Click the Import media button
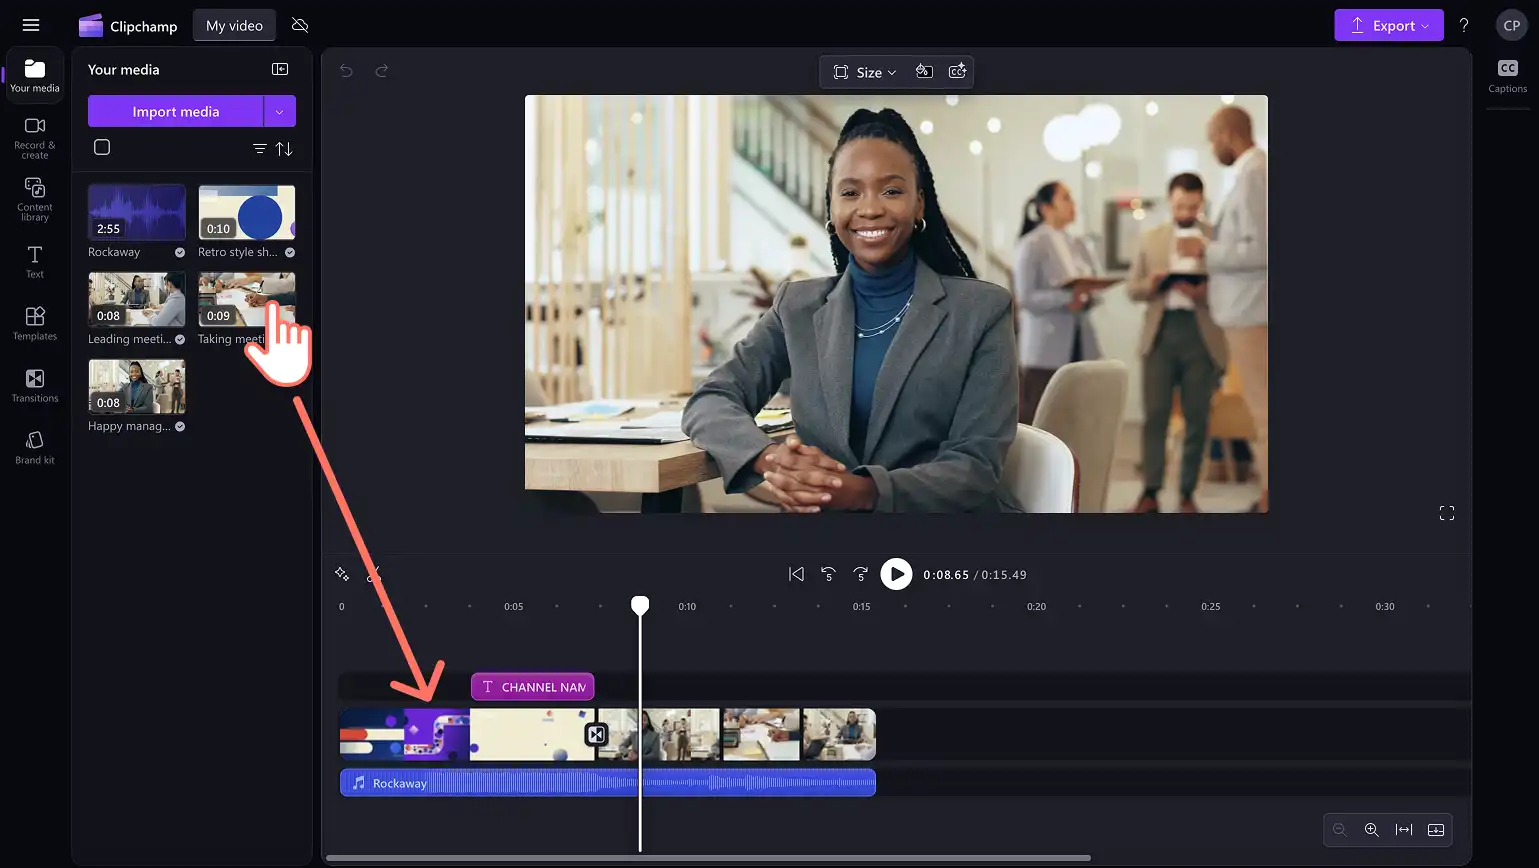The image size is (1539, 868). [176, 112]
